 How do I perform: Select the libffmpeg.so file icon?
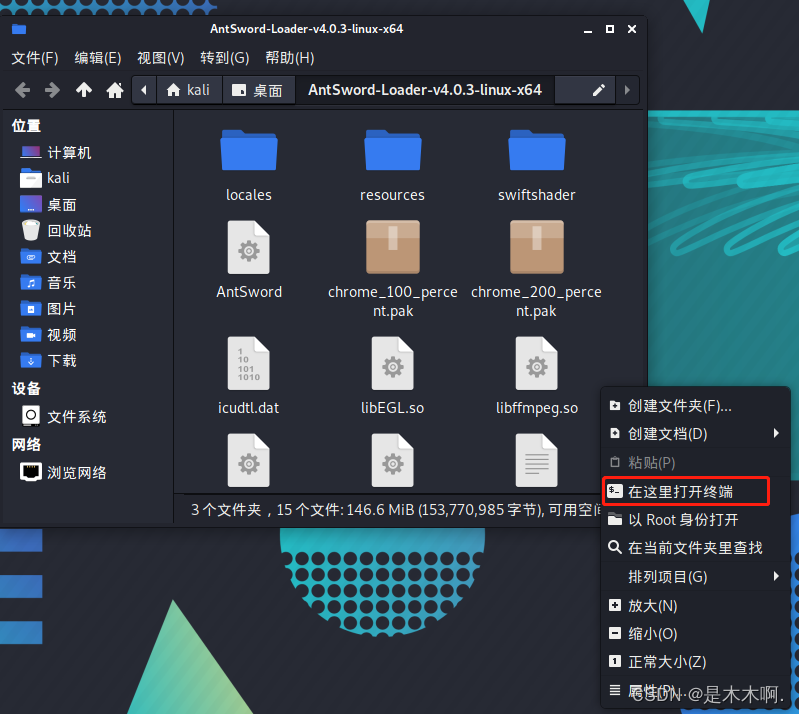pyautogui.click(x=537, y=363)
